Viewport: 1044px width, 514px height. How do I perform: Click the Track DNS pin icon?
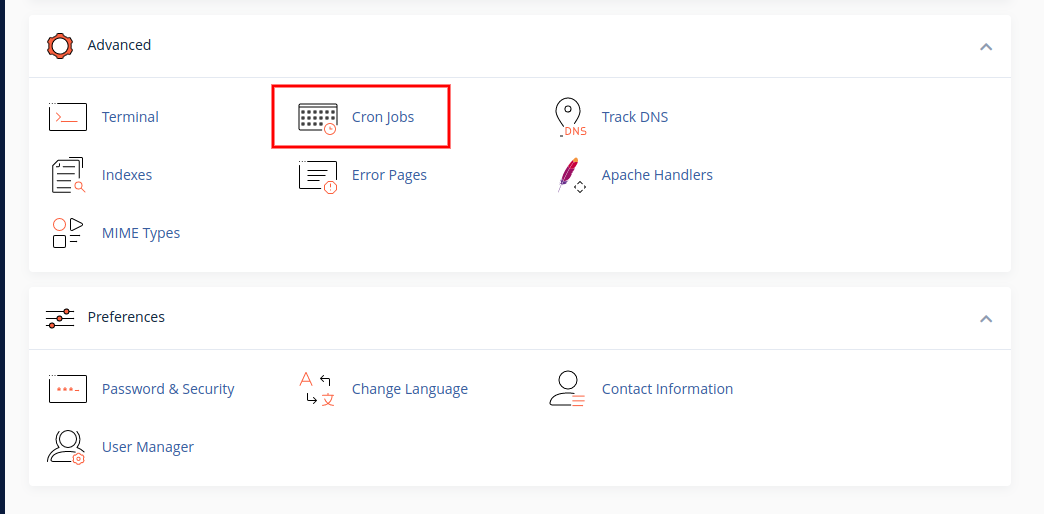(568, 117)
